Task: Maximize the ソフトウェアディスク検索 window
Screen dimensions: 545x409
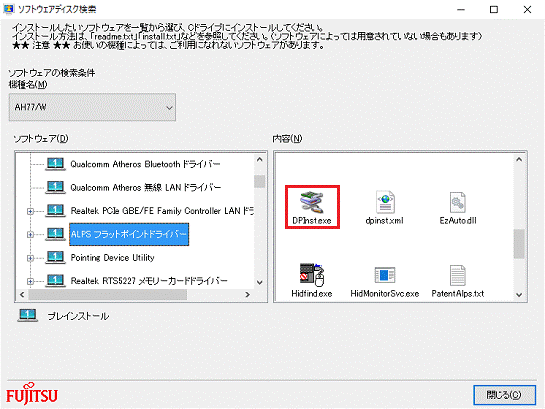Action: [494, 9]
